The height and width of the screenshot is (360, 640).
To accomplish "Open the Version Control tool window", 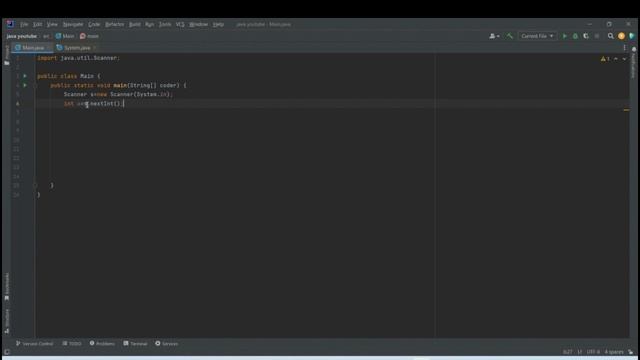I will [x=34, y=344].
